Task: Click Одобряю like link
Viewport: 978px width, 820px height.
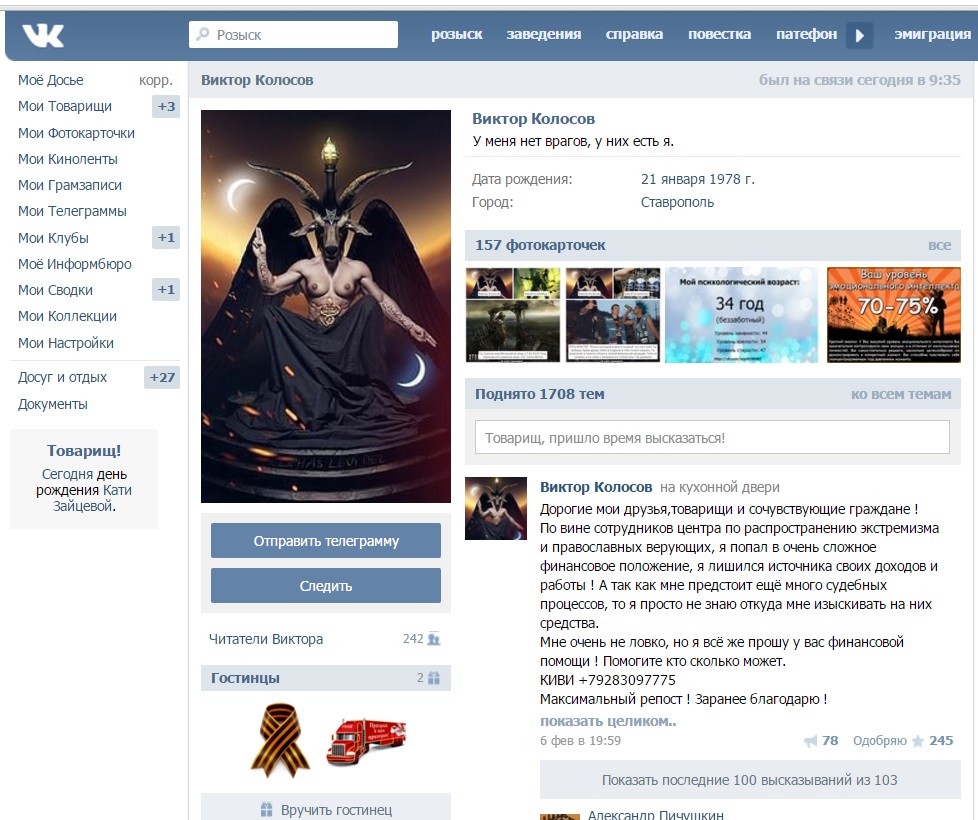Action: click(x=879, y=741)
